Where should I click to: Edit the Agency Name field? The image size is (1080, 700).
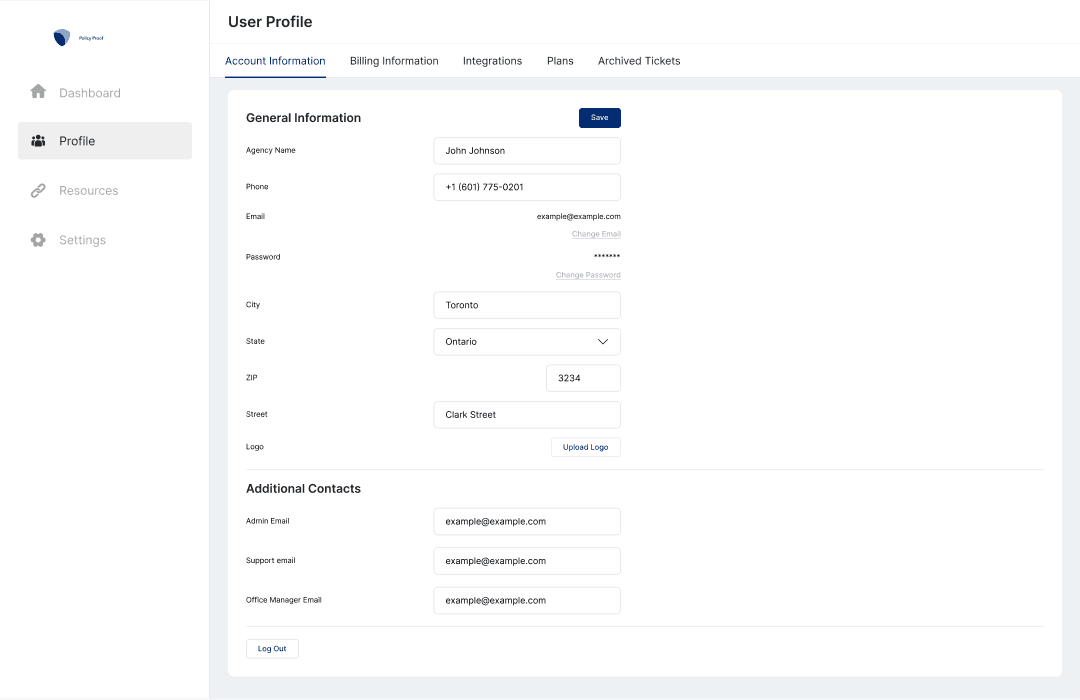(527, 150)
